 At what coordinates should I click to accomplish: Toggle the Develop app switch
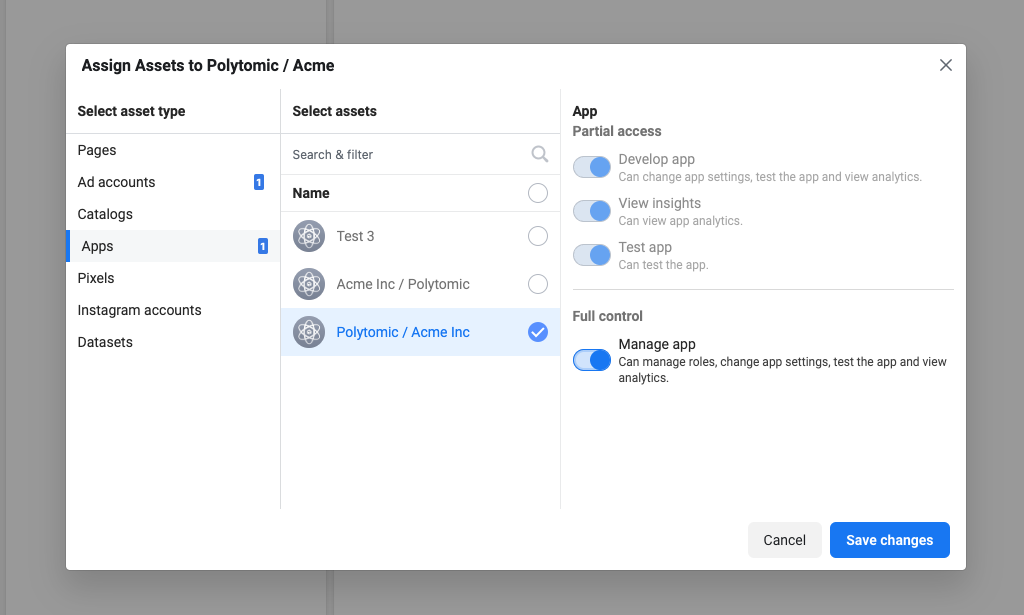[x=592, y=167]
